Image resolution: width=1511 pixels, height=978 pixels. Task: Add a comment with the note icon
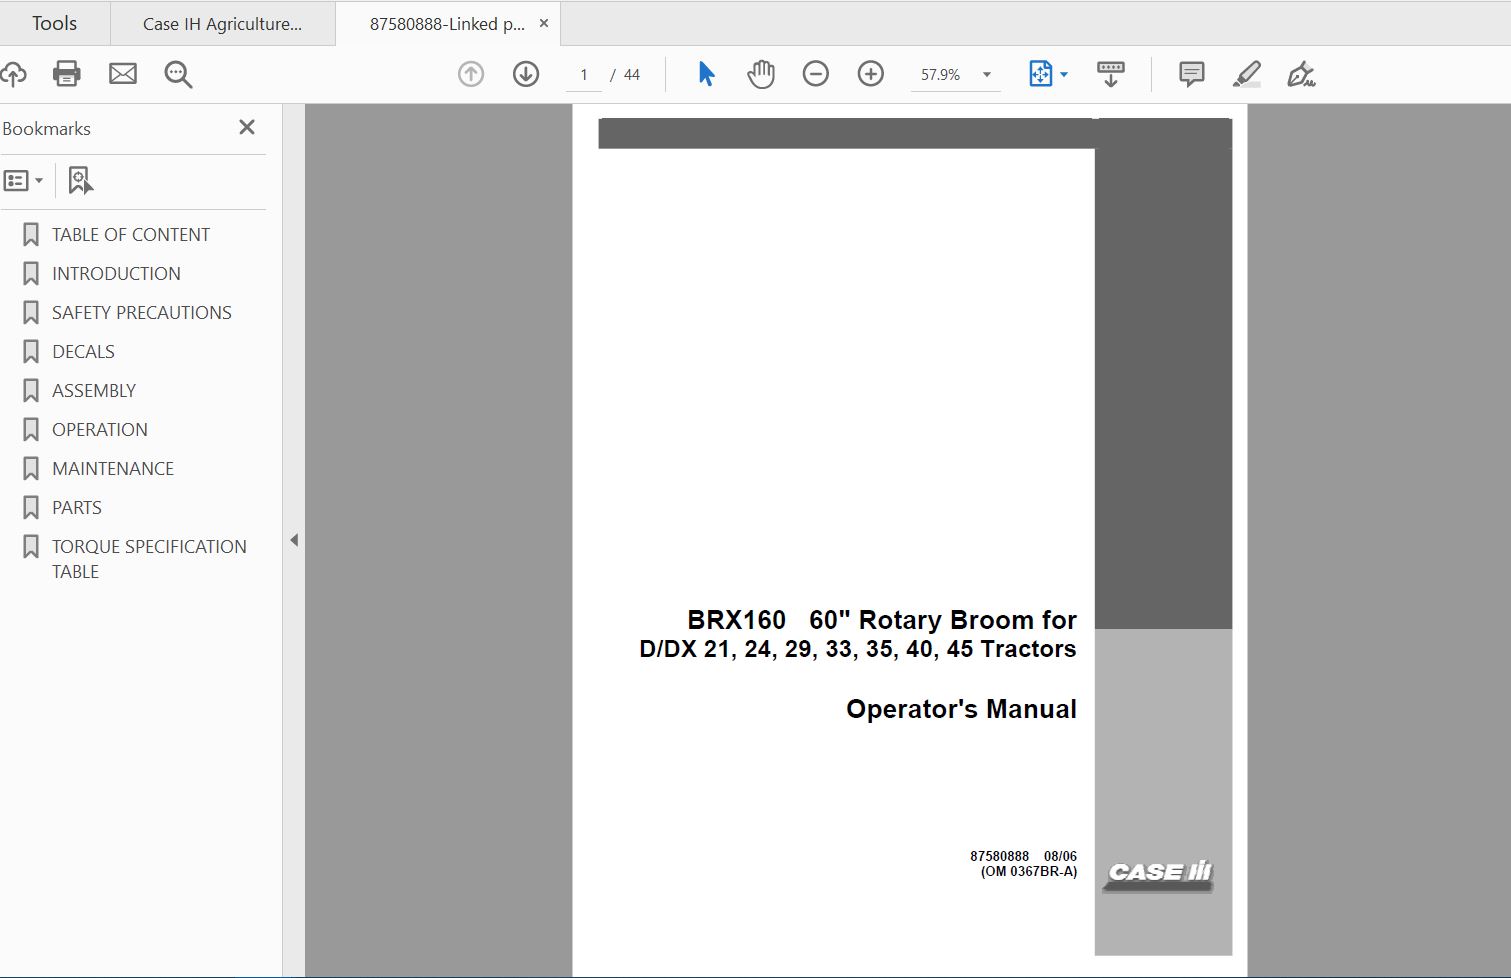[x=1191, y=74]
